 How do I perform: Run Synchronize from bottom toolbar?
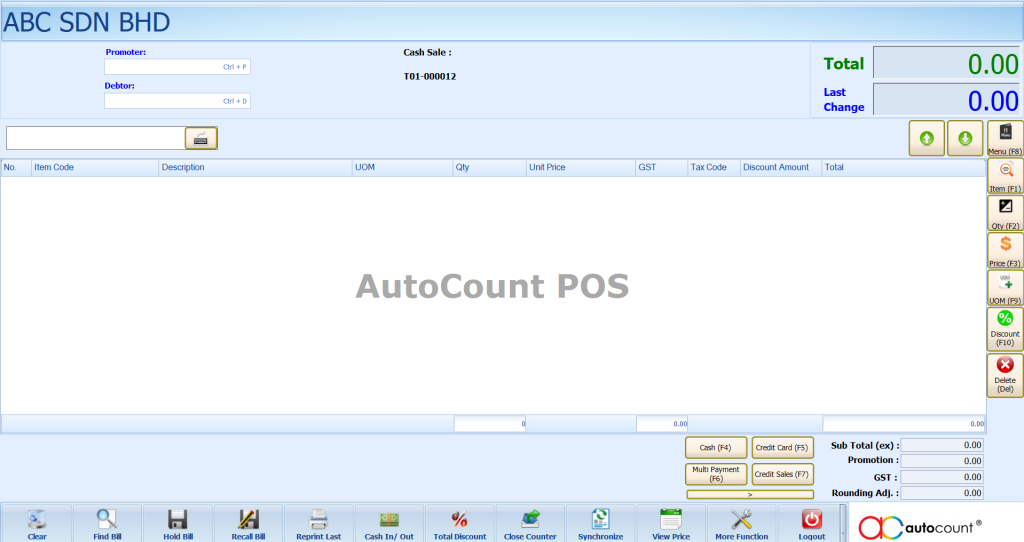tap(600, 522)
